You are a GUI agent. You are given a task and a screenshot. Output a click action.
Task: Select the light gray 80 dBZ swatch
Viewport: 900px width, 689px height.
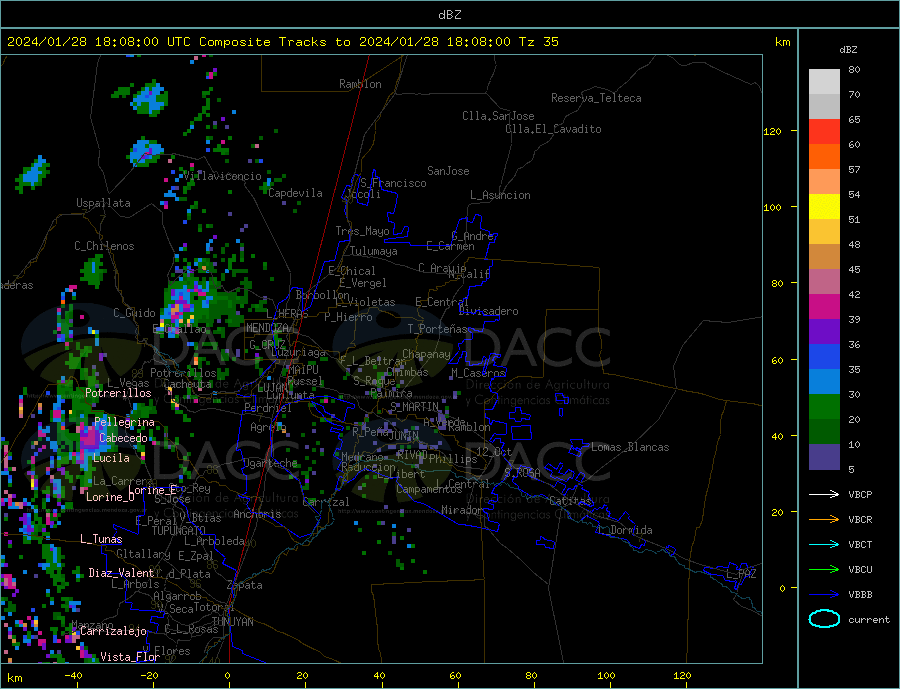824,82
